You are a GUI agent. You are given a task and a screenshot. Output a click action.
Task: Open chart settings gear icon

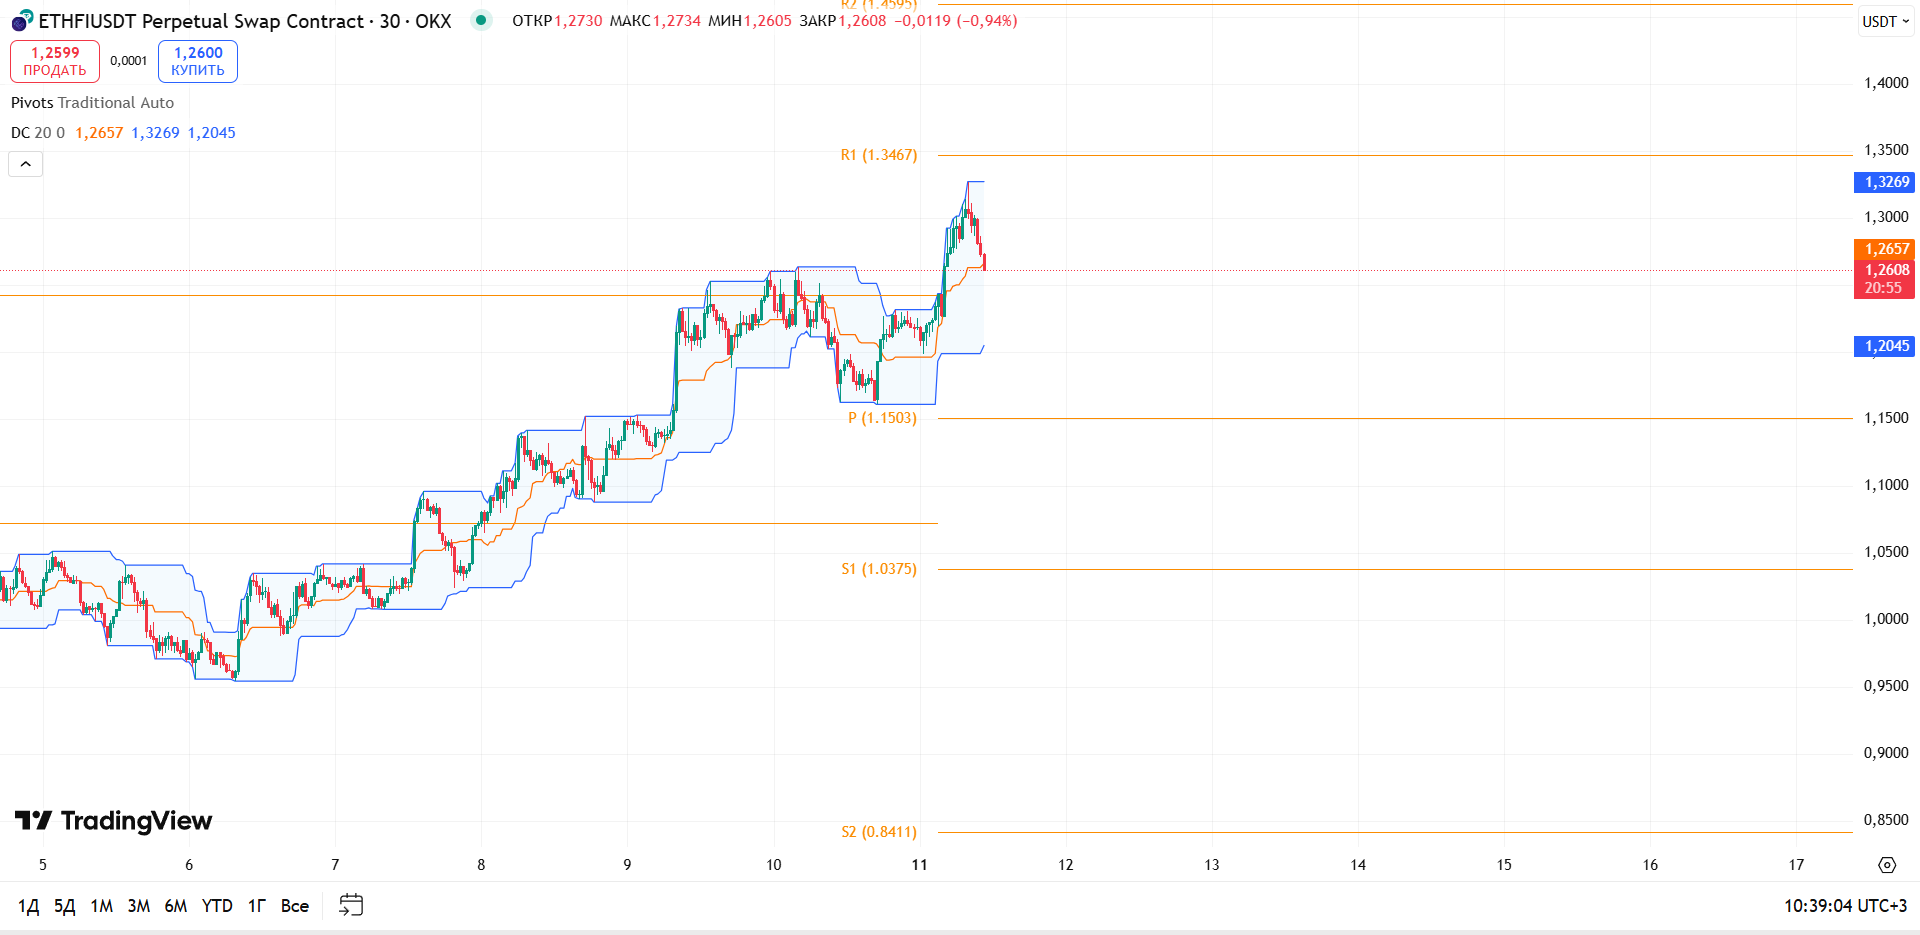[1887, 865]
